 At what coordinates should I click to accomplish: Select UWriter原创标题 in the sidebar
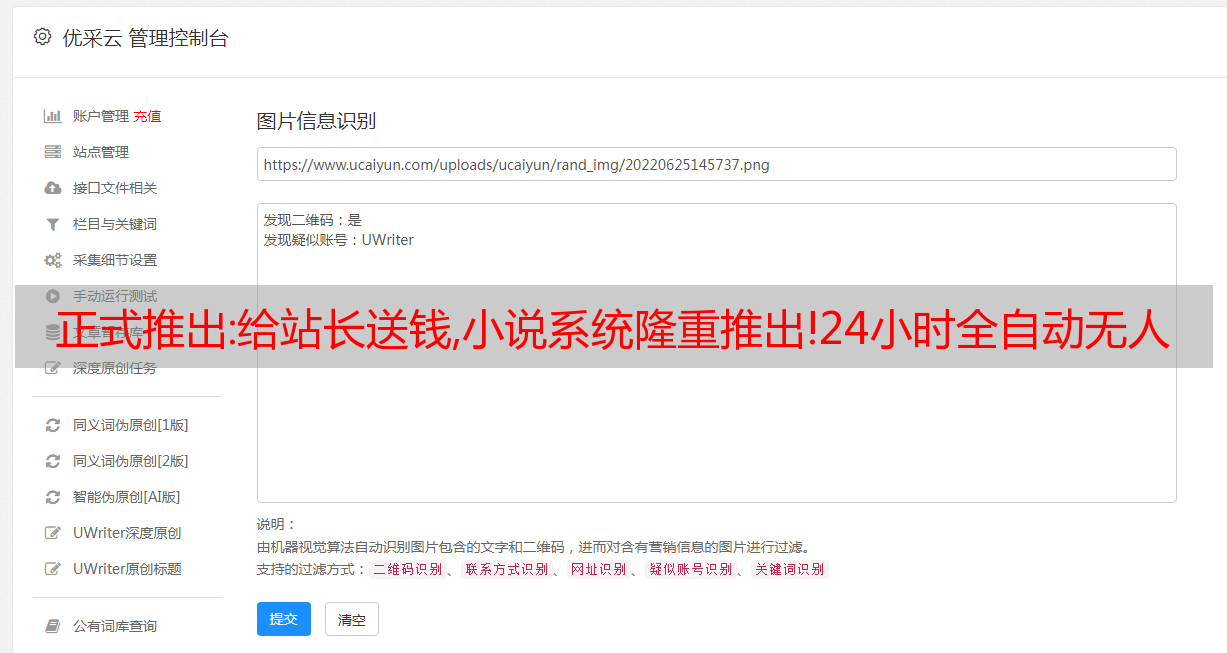(127, 569)
